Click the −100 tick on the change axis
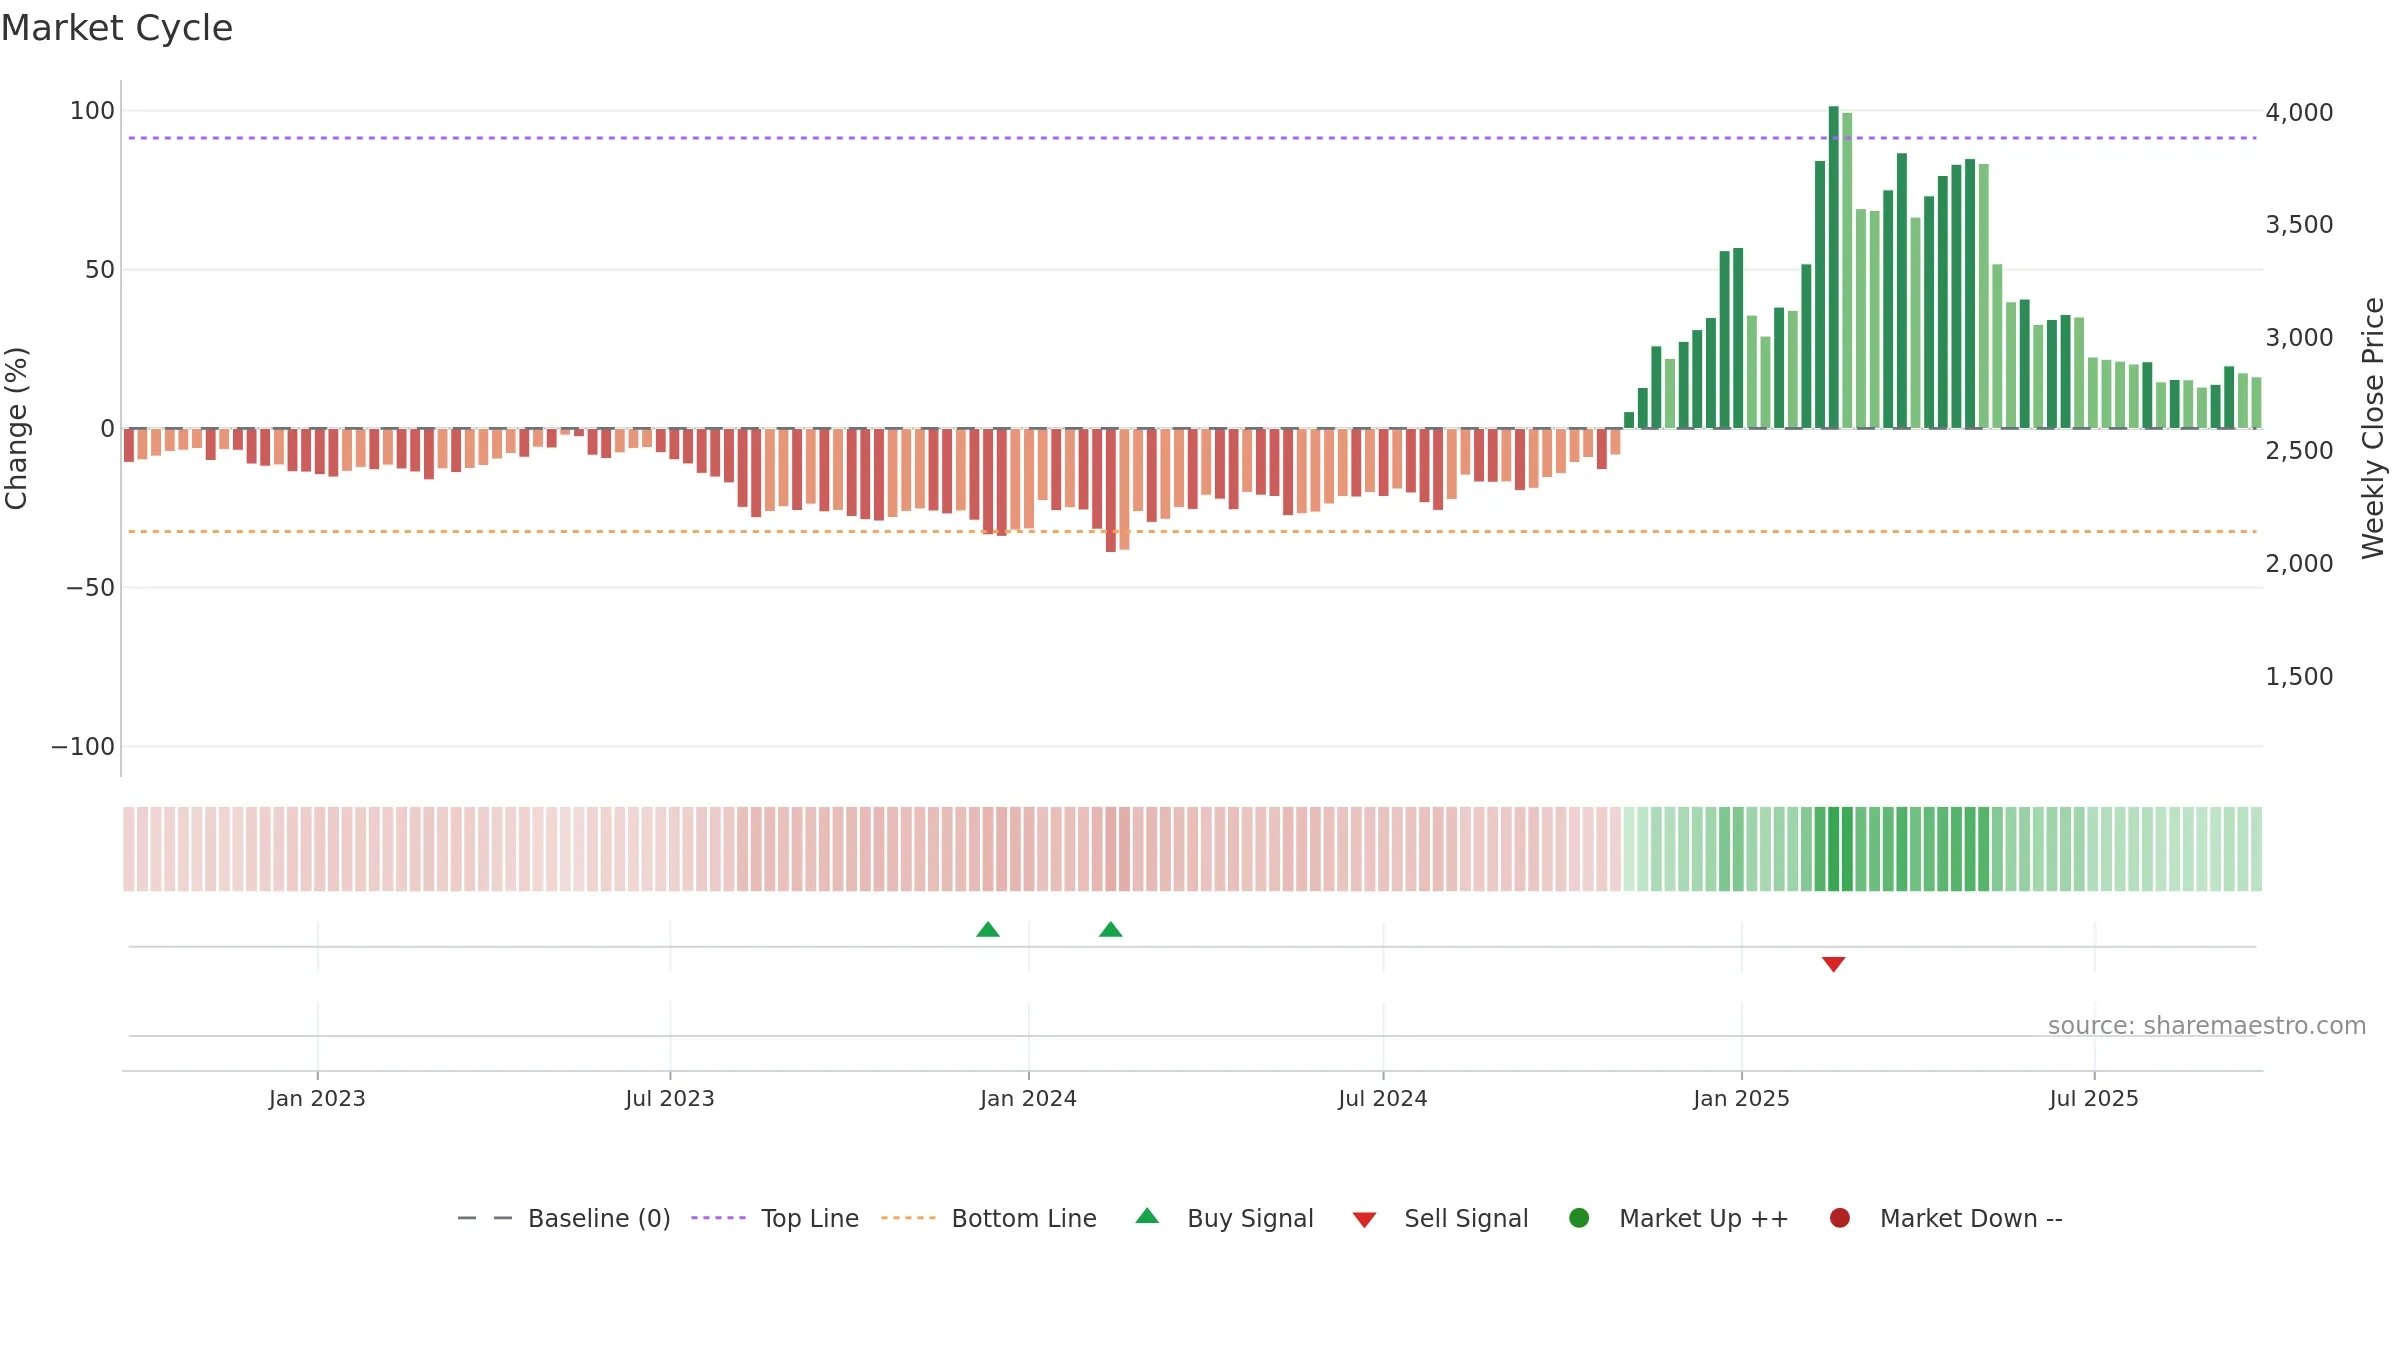This screenshot has height=1350, width=2400. click(83, 746)
